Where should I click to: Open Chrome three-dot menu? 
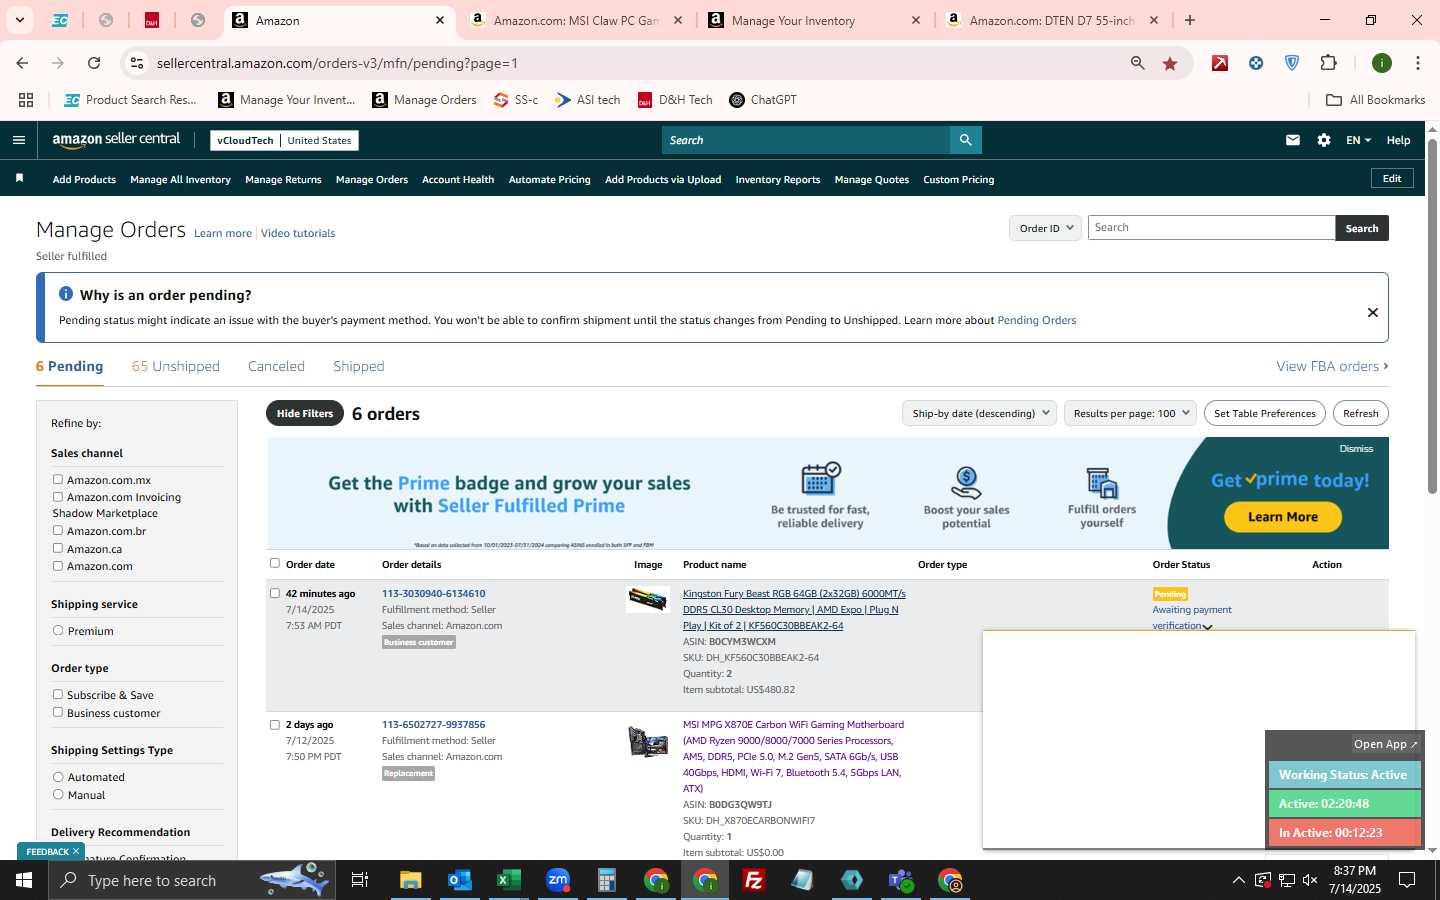pyautogui.click(x=1418, y=63)
